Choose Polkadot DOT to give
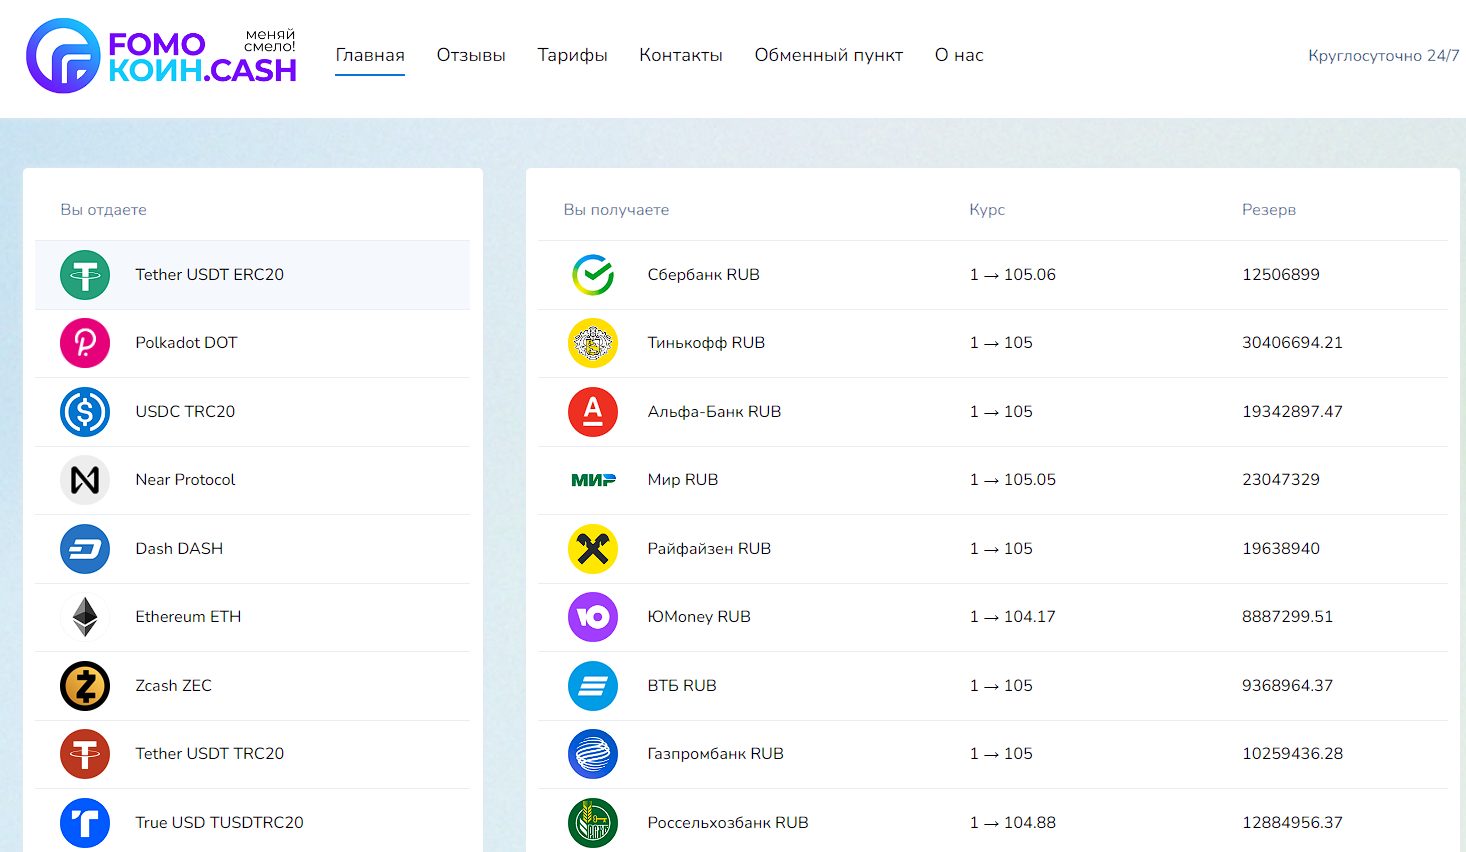This screenshot has width=1466, height=852. [186, 343]
